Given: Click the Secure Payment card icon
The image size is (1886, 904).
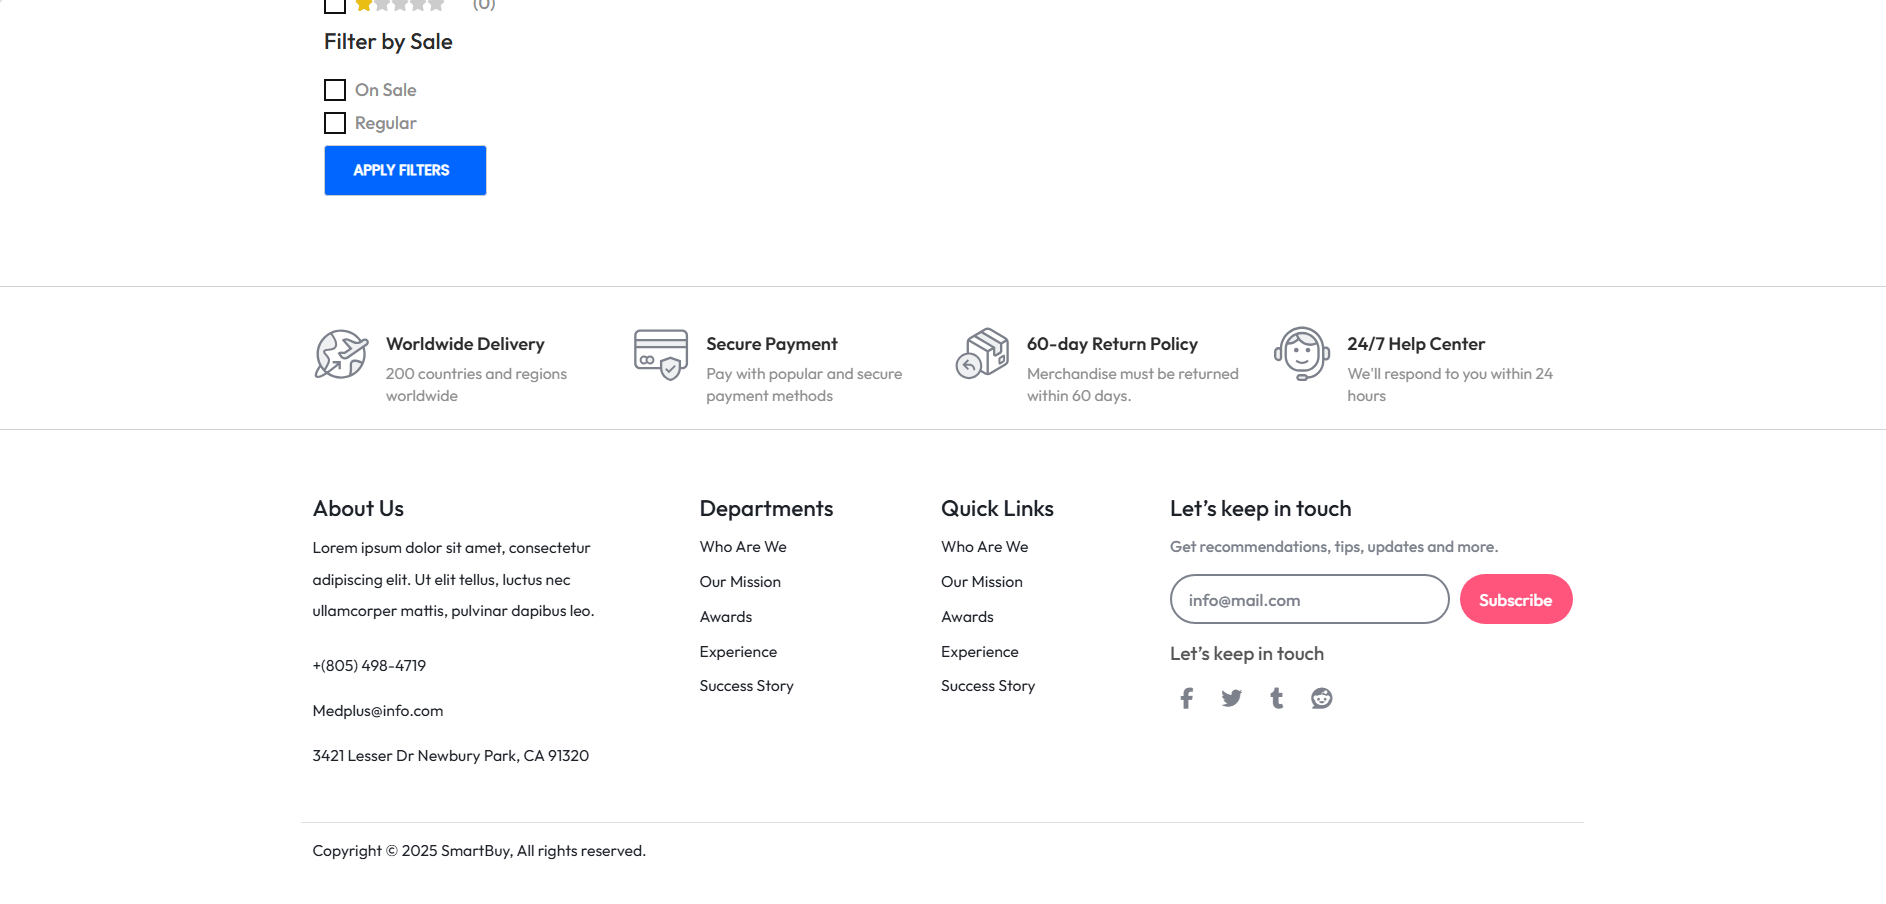Looking at the screenshot, I should pyautogui.click(x=661, y=355).
